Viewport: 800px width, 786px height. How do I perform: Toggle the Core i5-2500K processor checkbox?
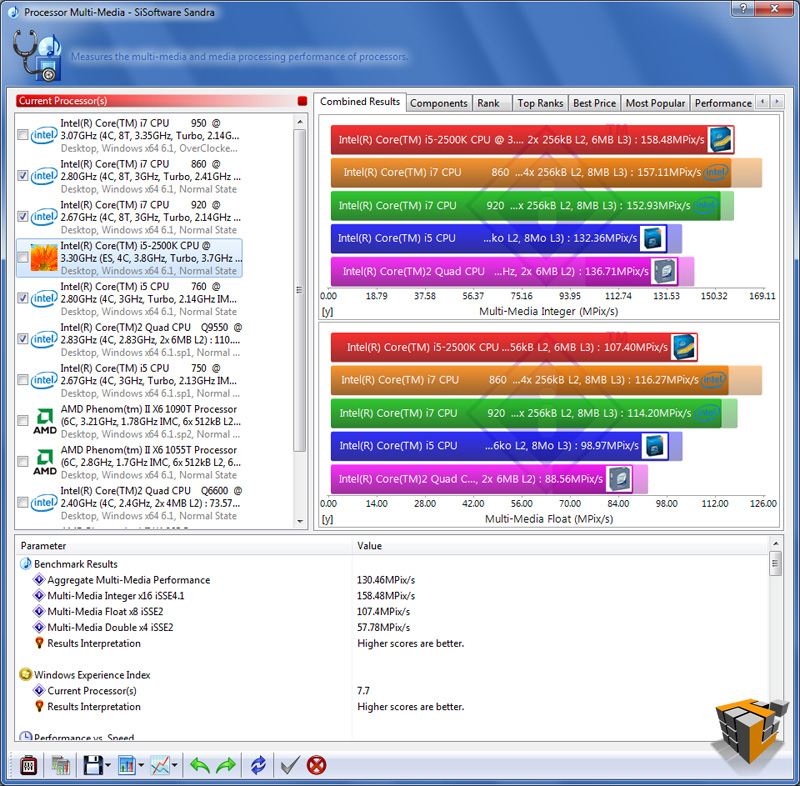[x=22, y=257]
